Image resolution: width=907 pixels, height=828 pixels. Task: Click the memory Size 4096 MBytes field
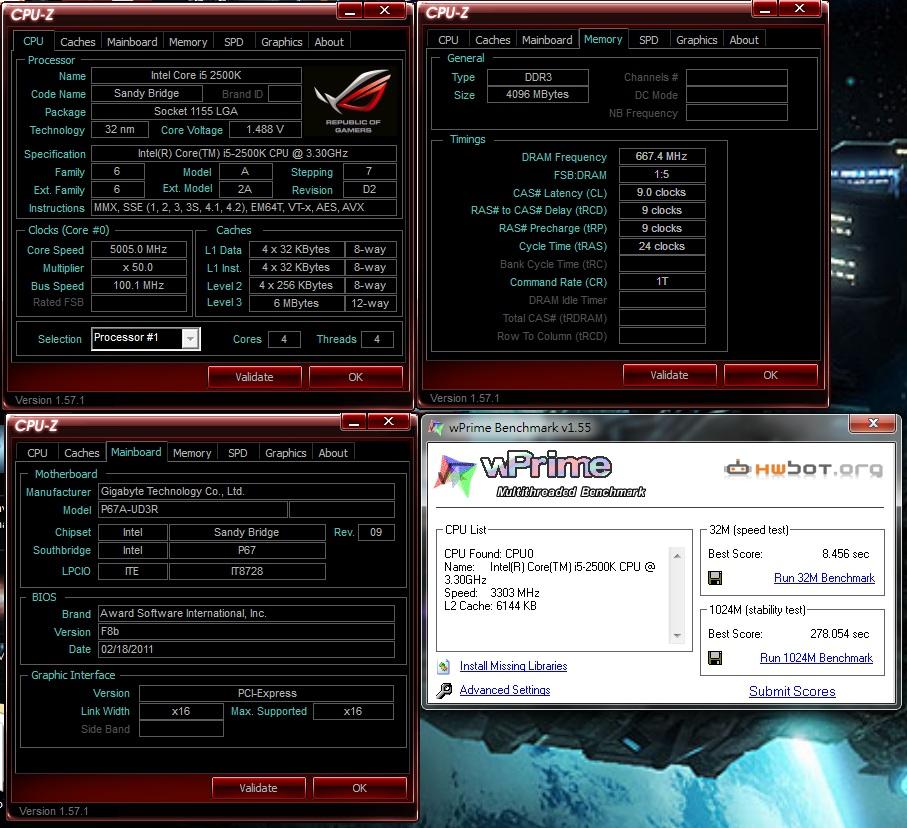click(x=537, y=94)
